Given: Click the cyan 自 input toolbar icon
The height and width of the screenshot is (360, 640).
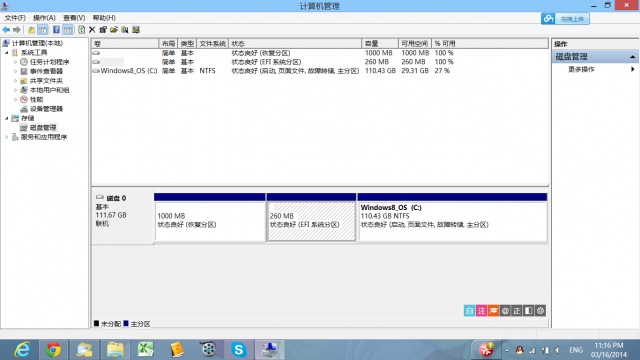Looking at the screenshot, I should click(469, 311).
